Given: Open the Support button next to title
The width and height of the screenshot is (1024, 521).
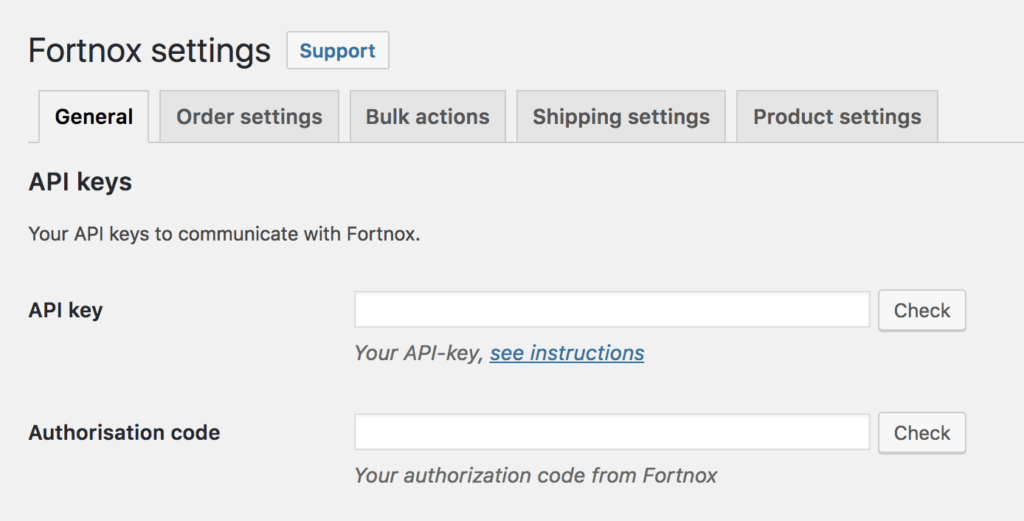Looking at the screenshot, I should click(338, 50).
